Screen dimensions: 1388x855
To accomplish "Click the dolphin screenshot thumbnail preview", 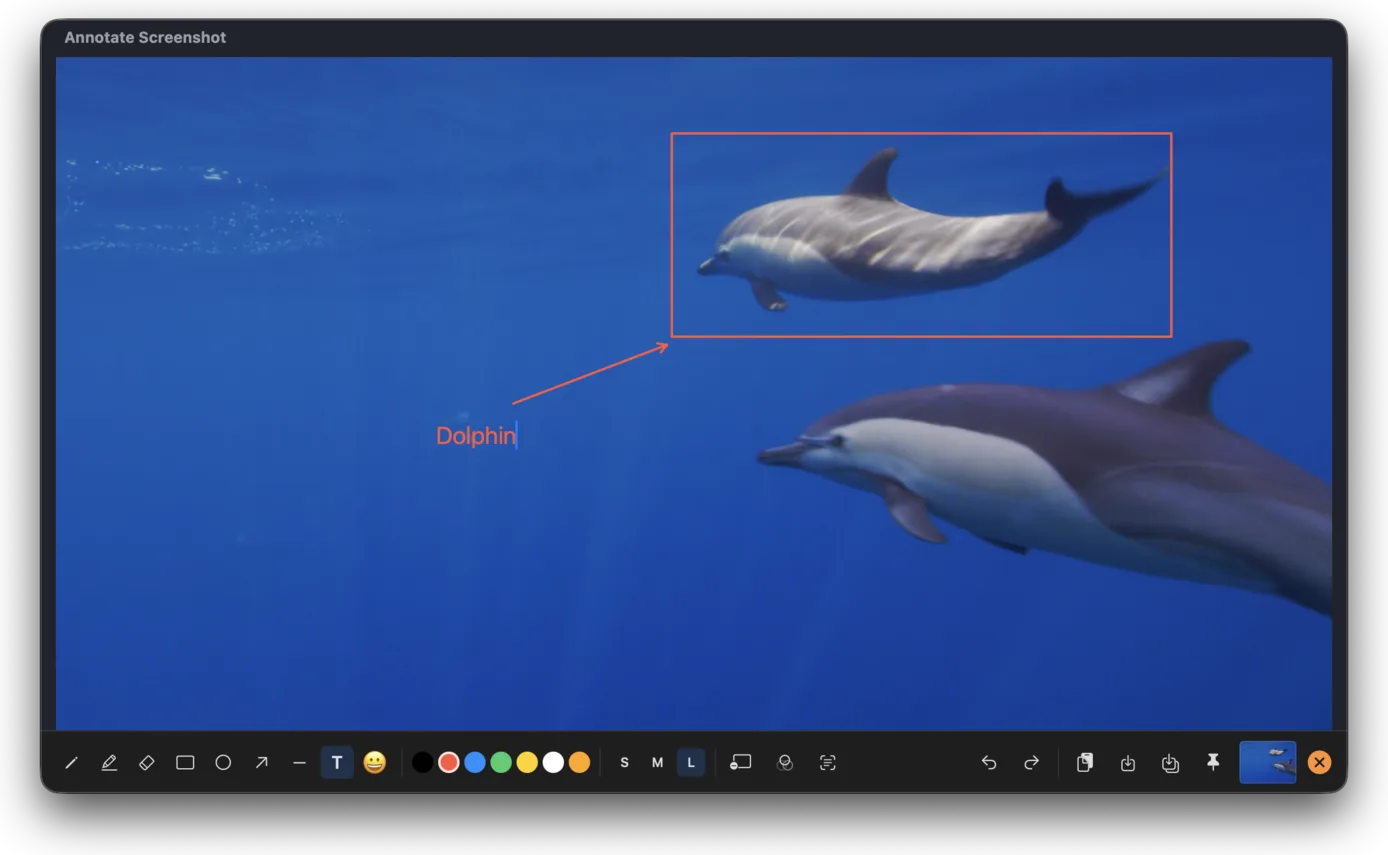I will [1268, 762].
